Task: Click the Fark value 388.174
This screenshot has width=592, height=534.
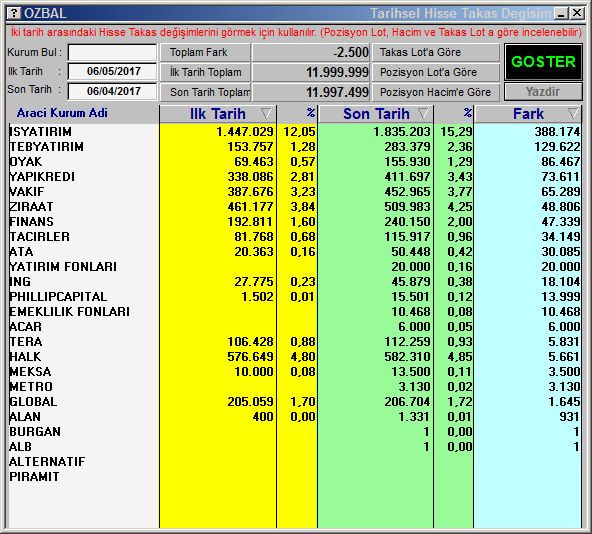Action: click(x=557, y=131)
